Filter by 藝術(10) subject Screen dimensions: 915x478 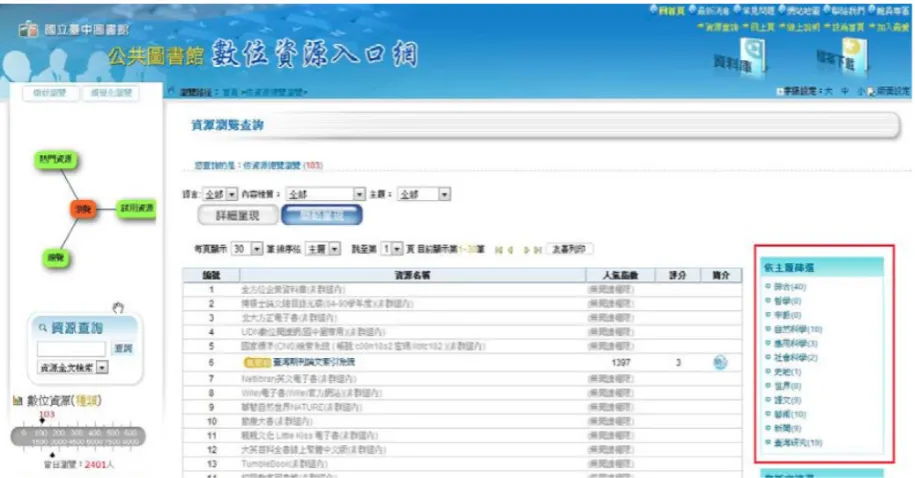(790, 414)
